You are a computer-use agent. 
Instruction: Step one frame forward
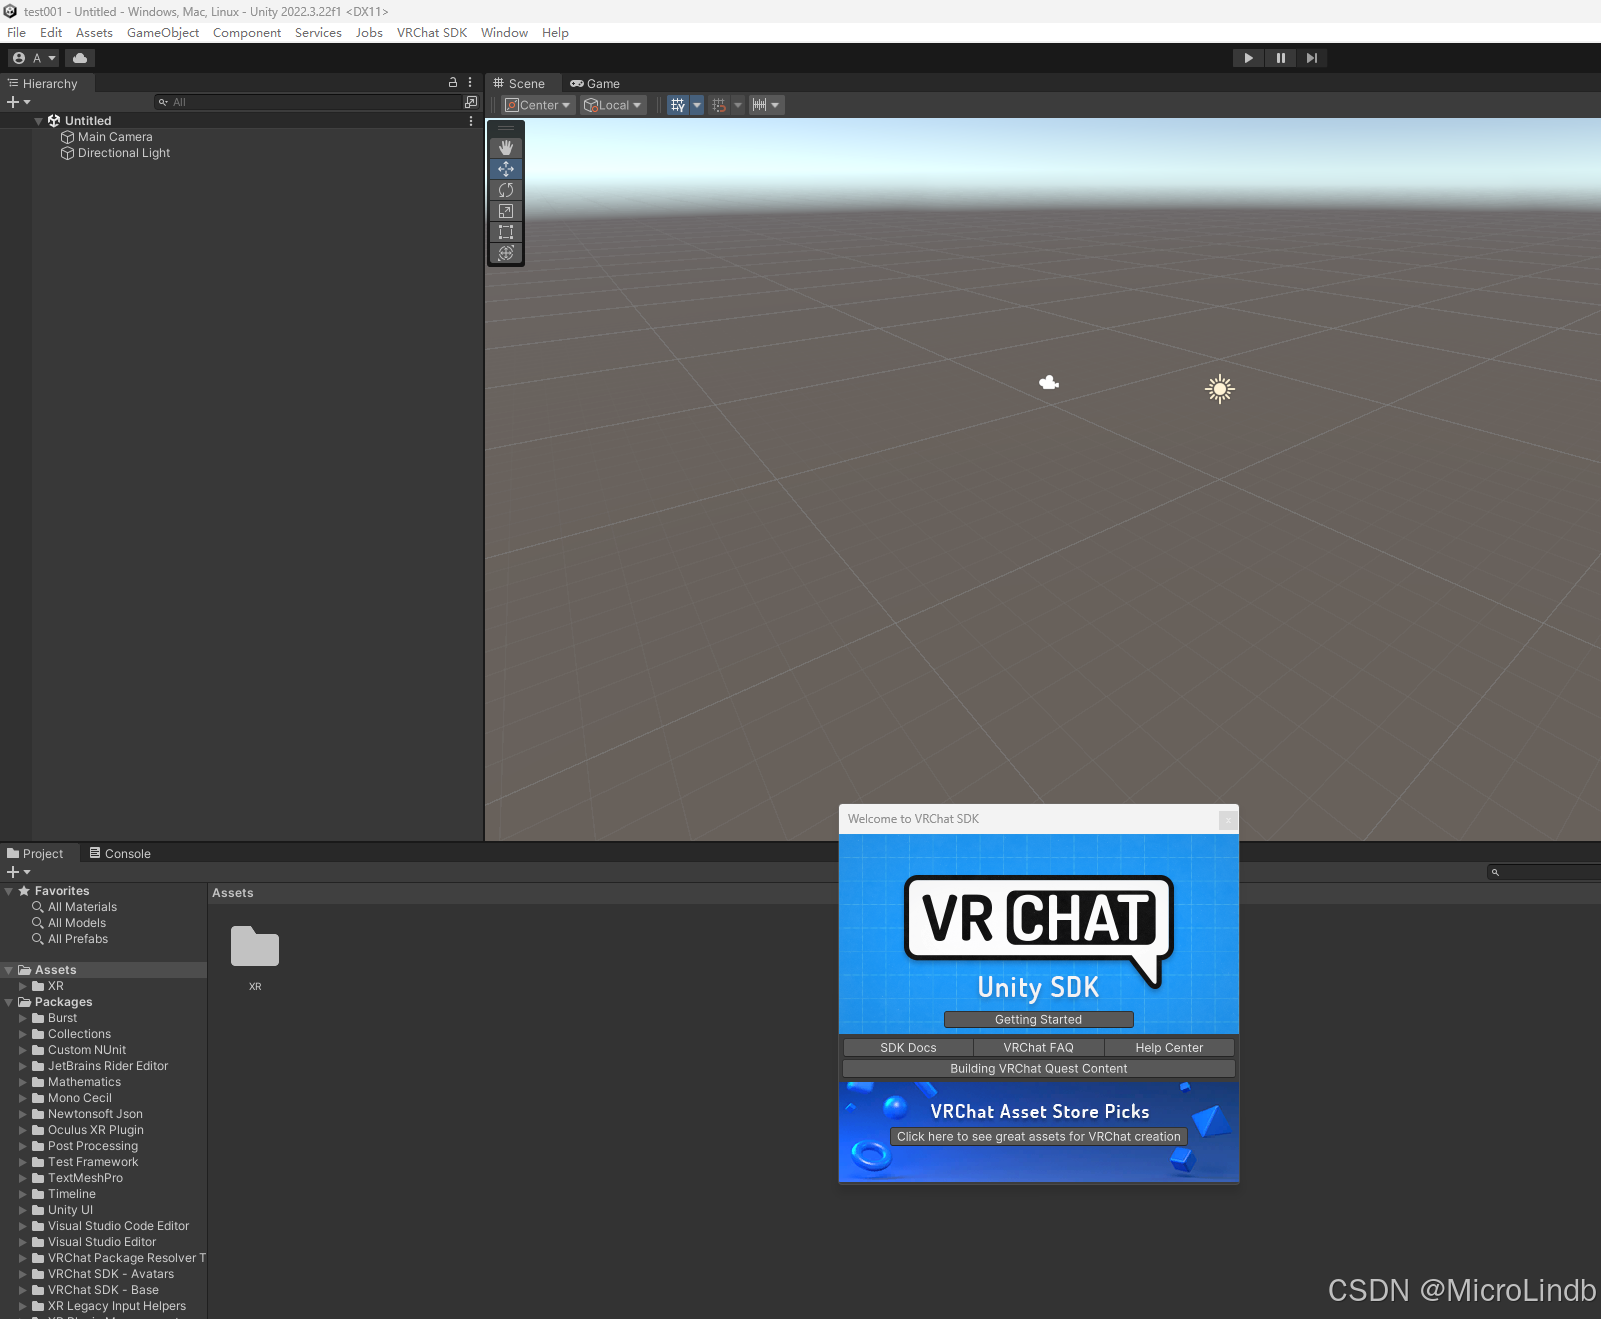(x=1312, y=58)
